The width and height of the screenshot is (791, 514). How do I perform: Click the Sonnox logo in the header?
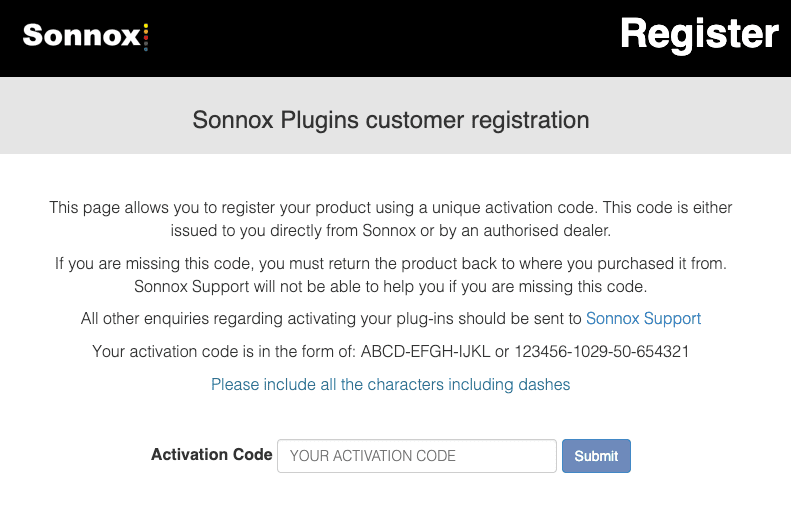click(x=85, y=36)
